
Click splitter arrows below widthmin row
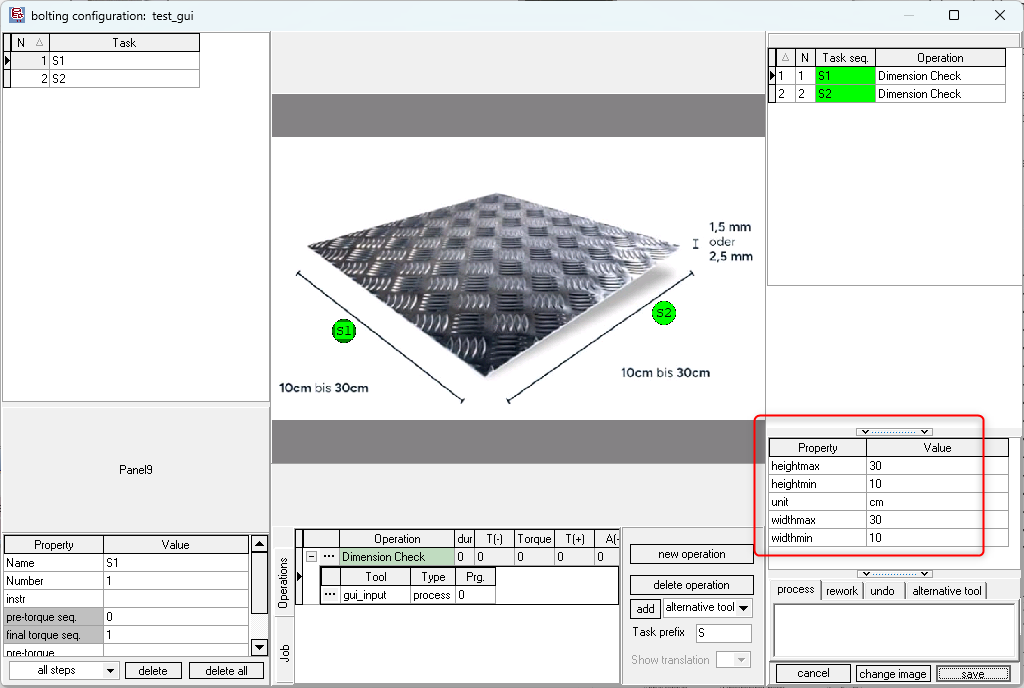[894, 574]
